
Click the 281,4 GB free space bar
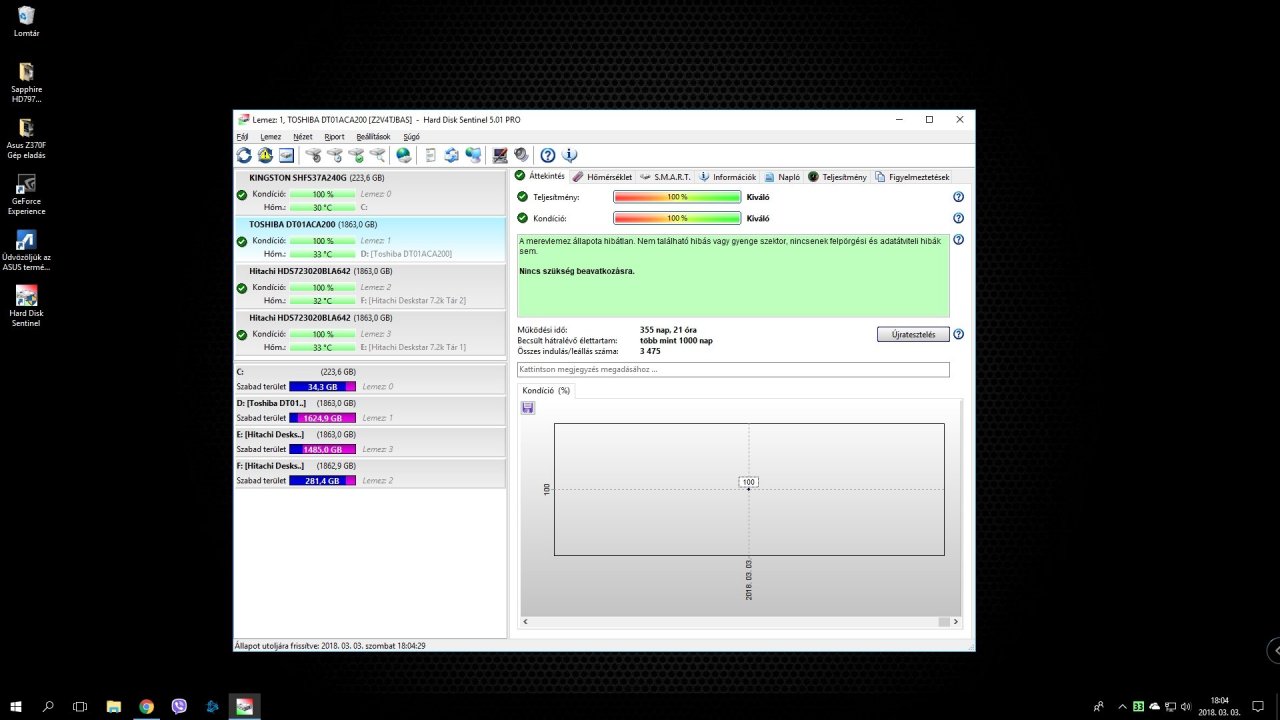(x=322, y=481)
